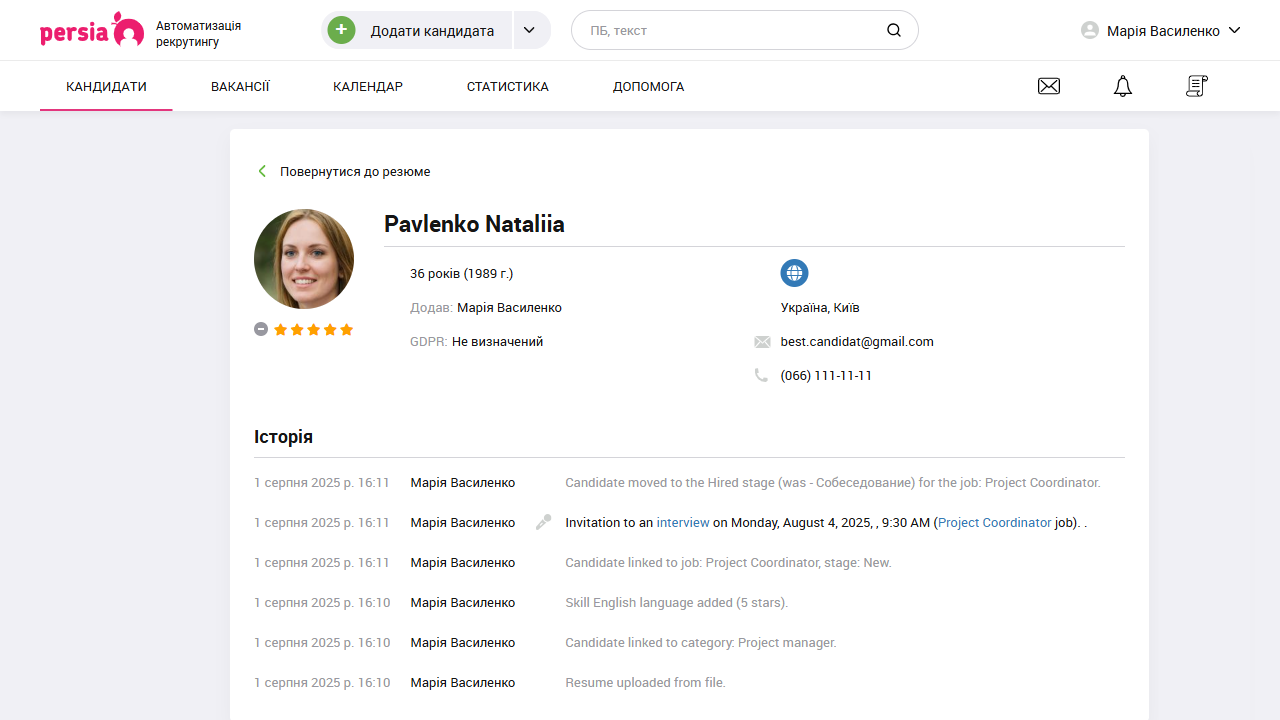
Task: Set candidate rating to five stars
Action: pos(347,329)
